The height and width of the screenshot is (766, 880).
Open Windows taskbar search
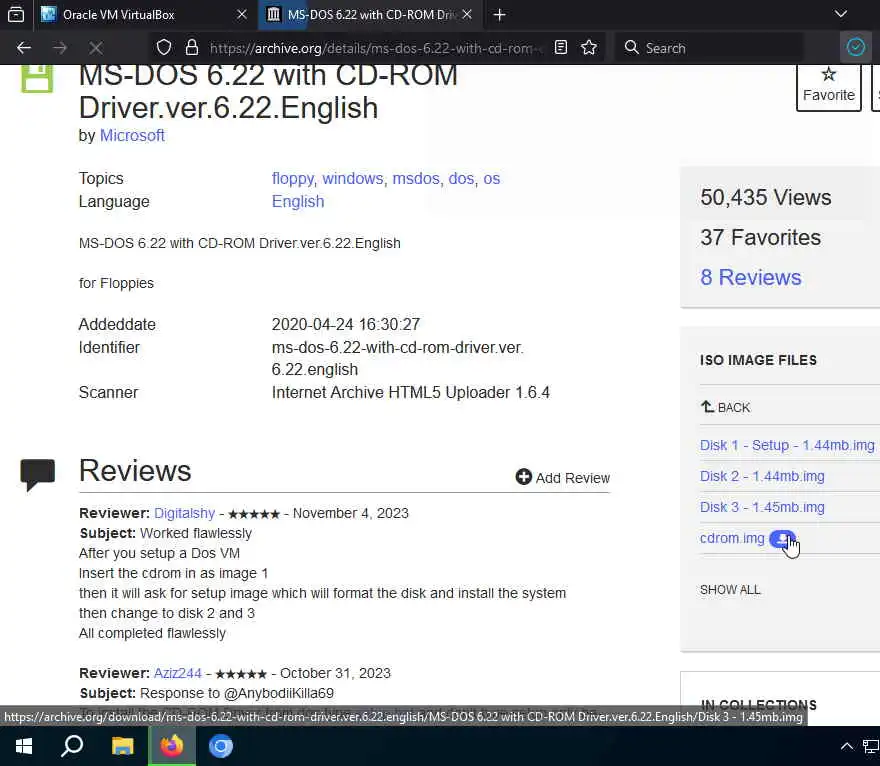(x=72, y=746)
